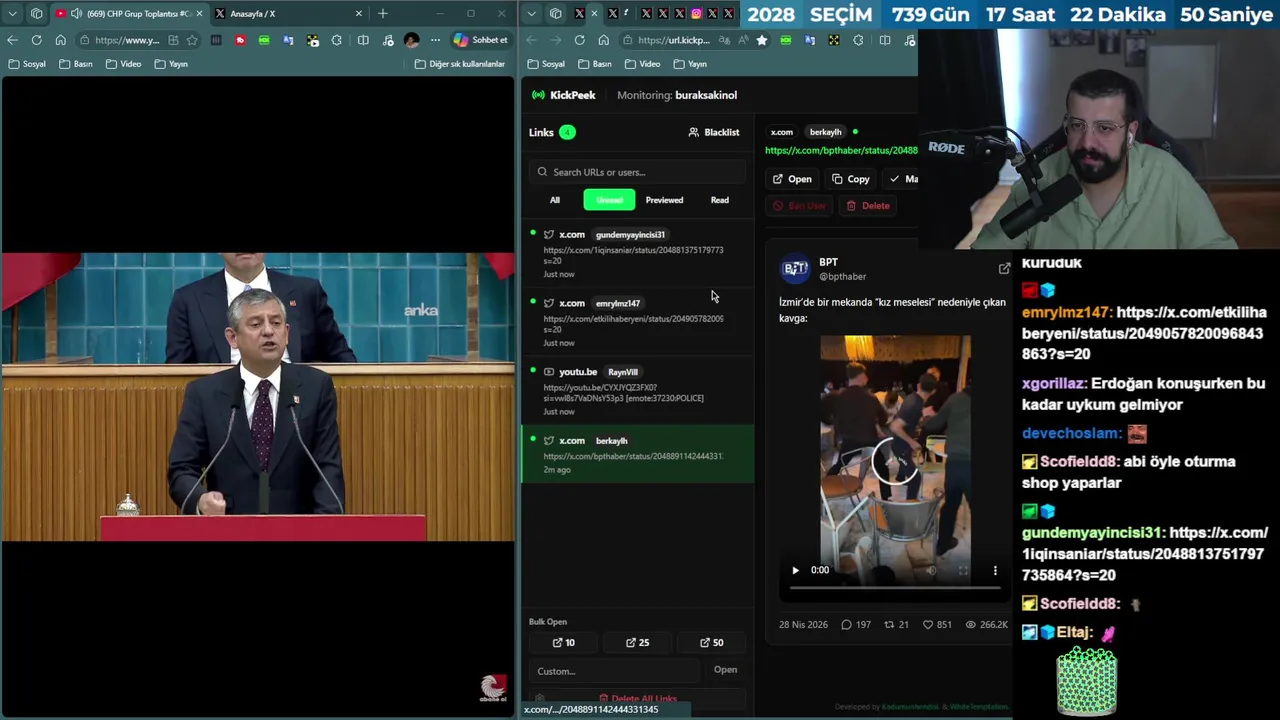Image resolution: width=1280 pixels, height=720 pixels.
Task: Open the left browser extensions puzzle icon
Action: tap(337, 40)
